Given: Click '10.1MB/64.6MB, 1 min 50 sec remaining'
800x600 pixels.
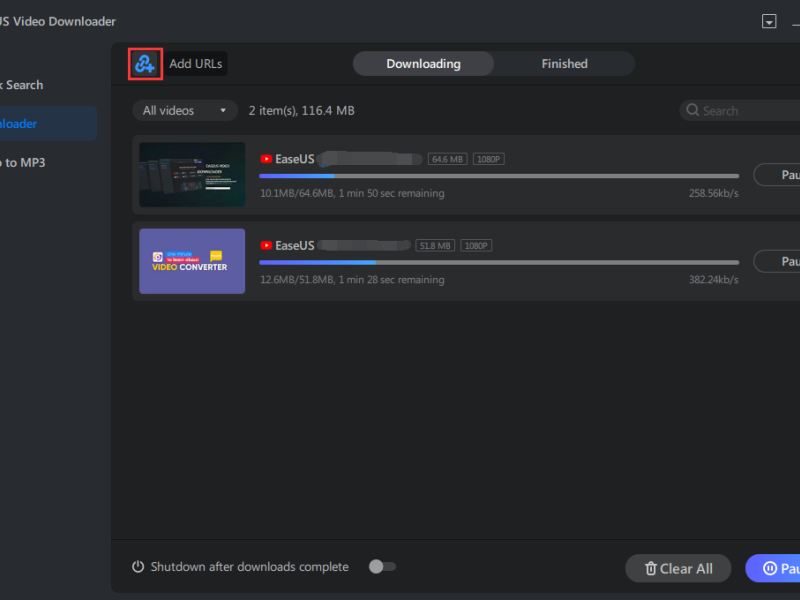Looking at the screenshot, I should pyautogui.click(x=352, y=193).
